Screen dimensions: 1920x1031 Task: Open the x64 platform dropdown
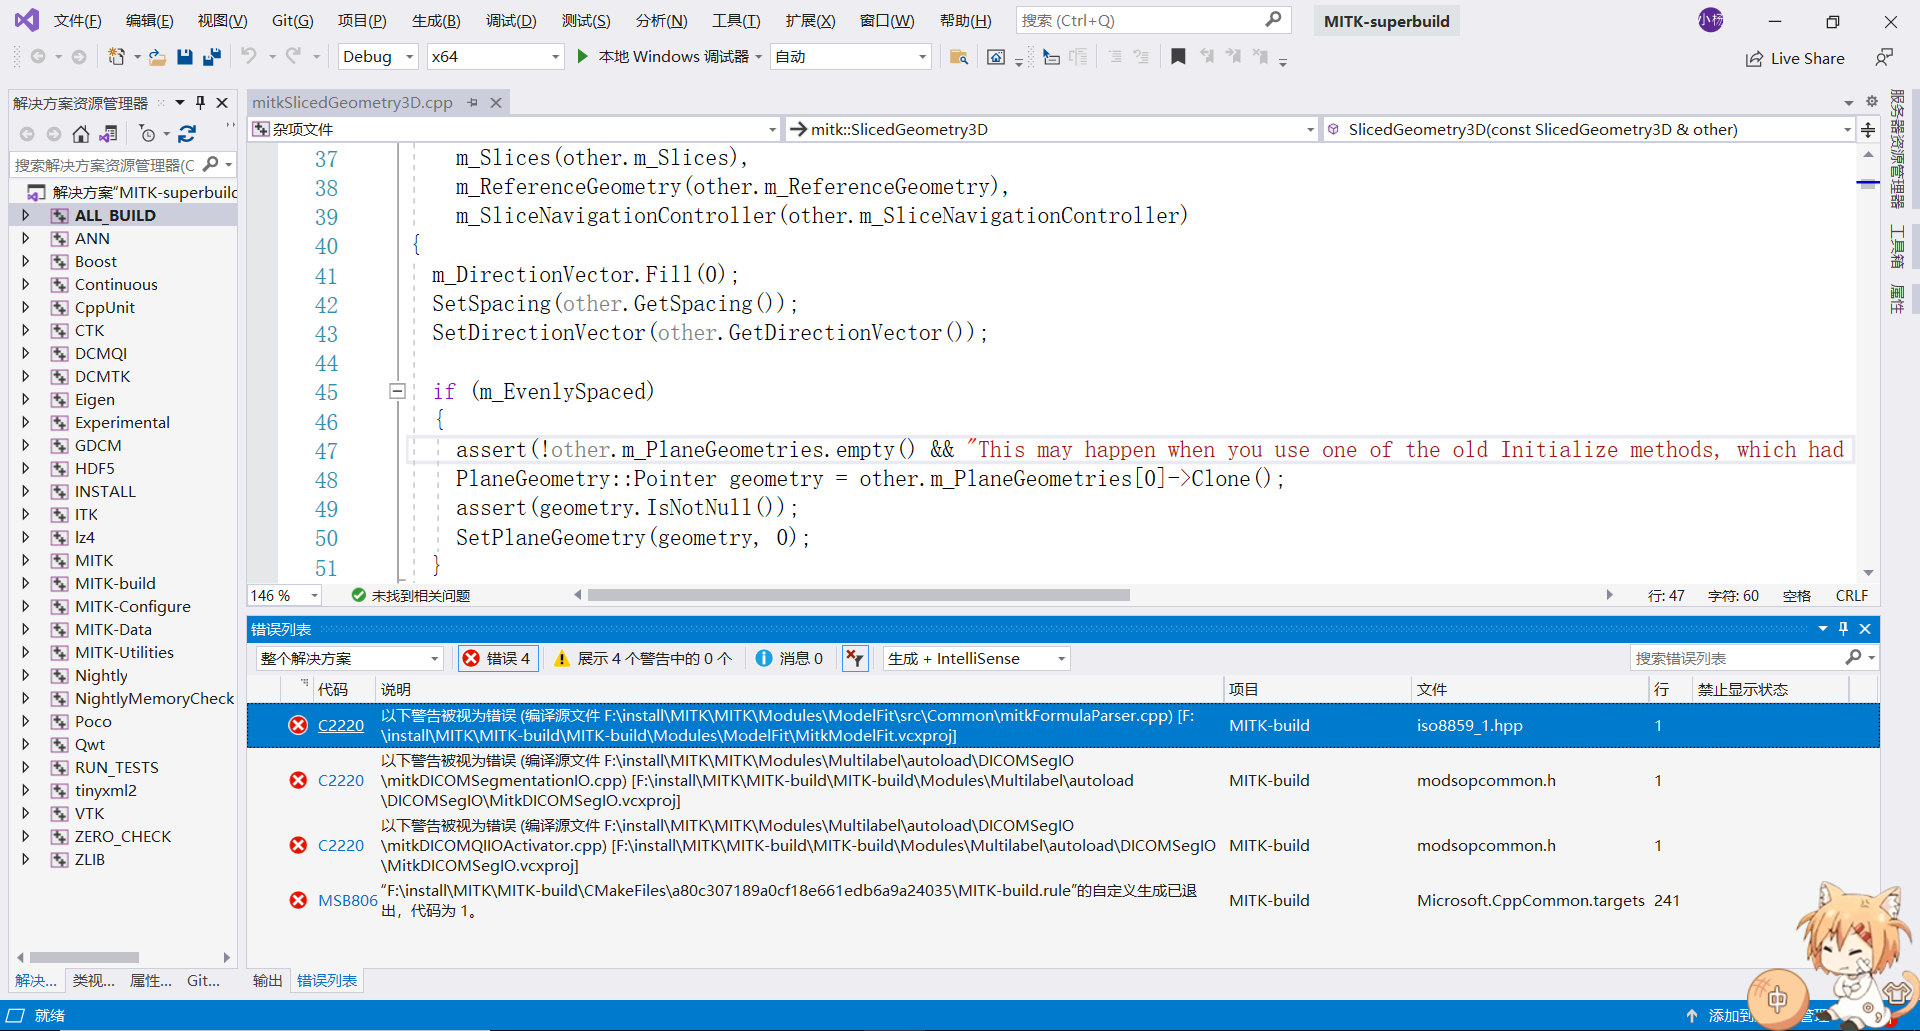(x=555, y=57)
